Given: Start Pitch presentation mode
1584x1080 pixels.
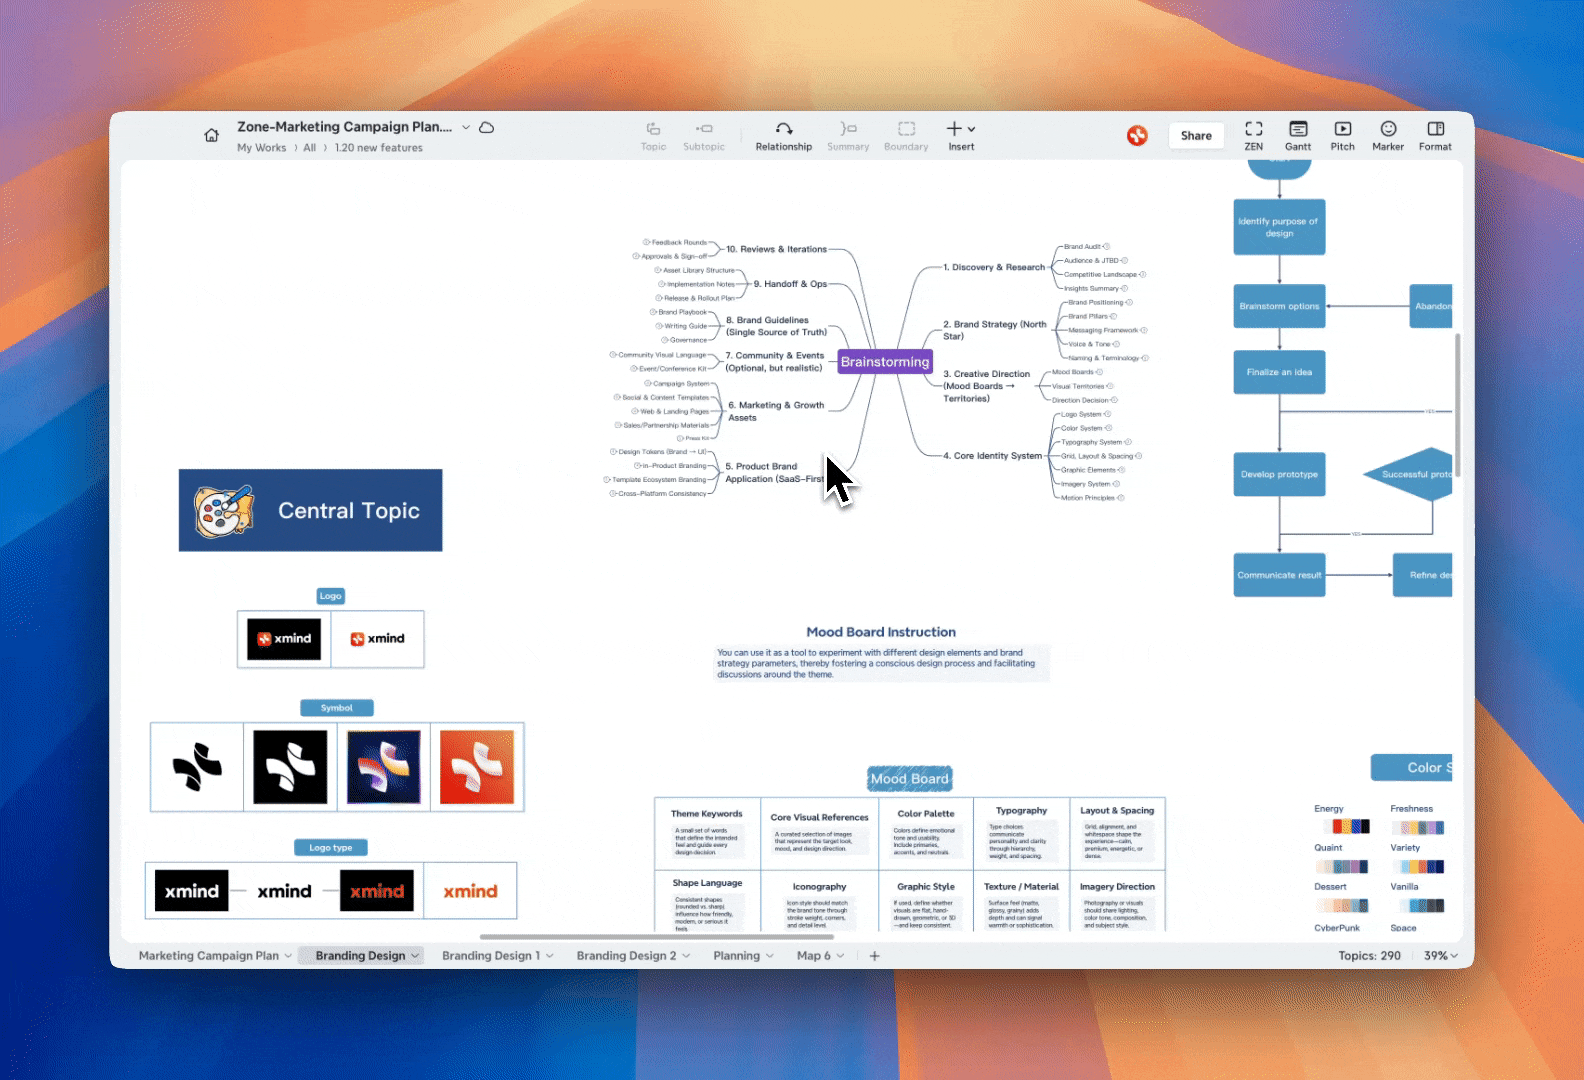Looking at the screenshot, I should (x=1343, y=136).
